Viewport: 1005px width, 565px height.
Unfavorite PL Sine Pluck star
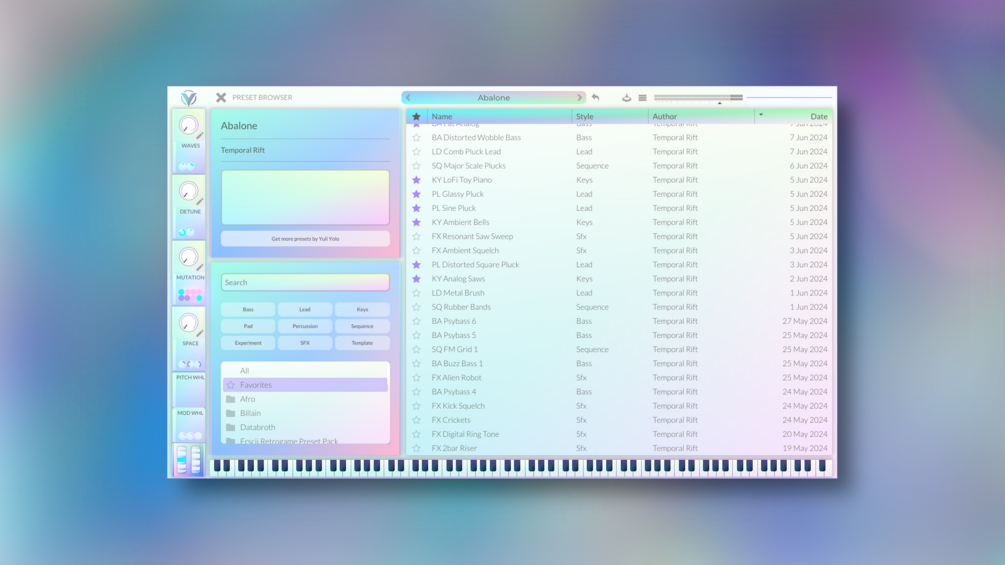coord(417,208)
